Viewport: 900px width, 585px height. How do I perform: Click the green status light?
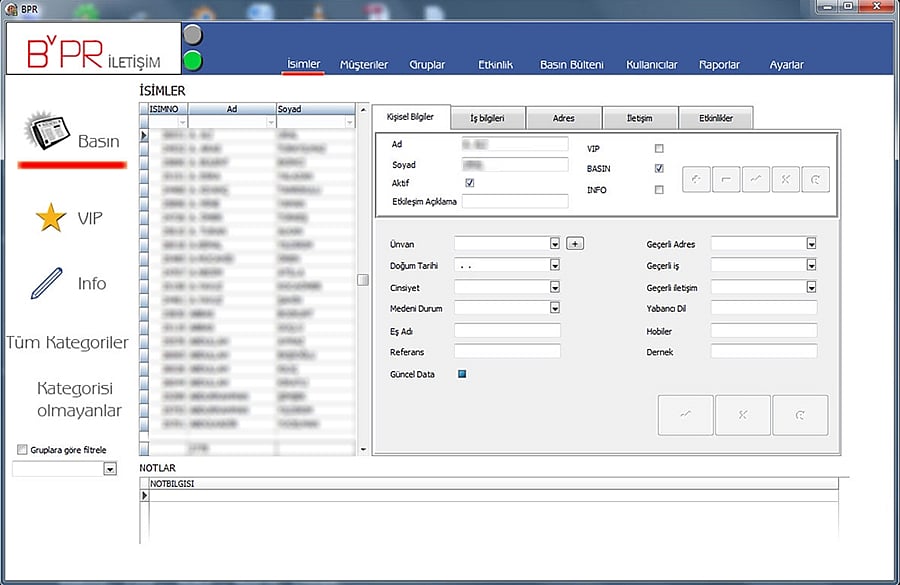click(193, 60)
